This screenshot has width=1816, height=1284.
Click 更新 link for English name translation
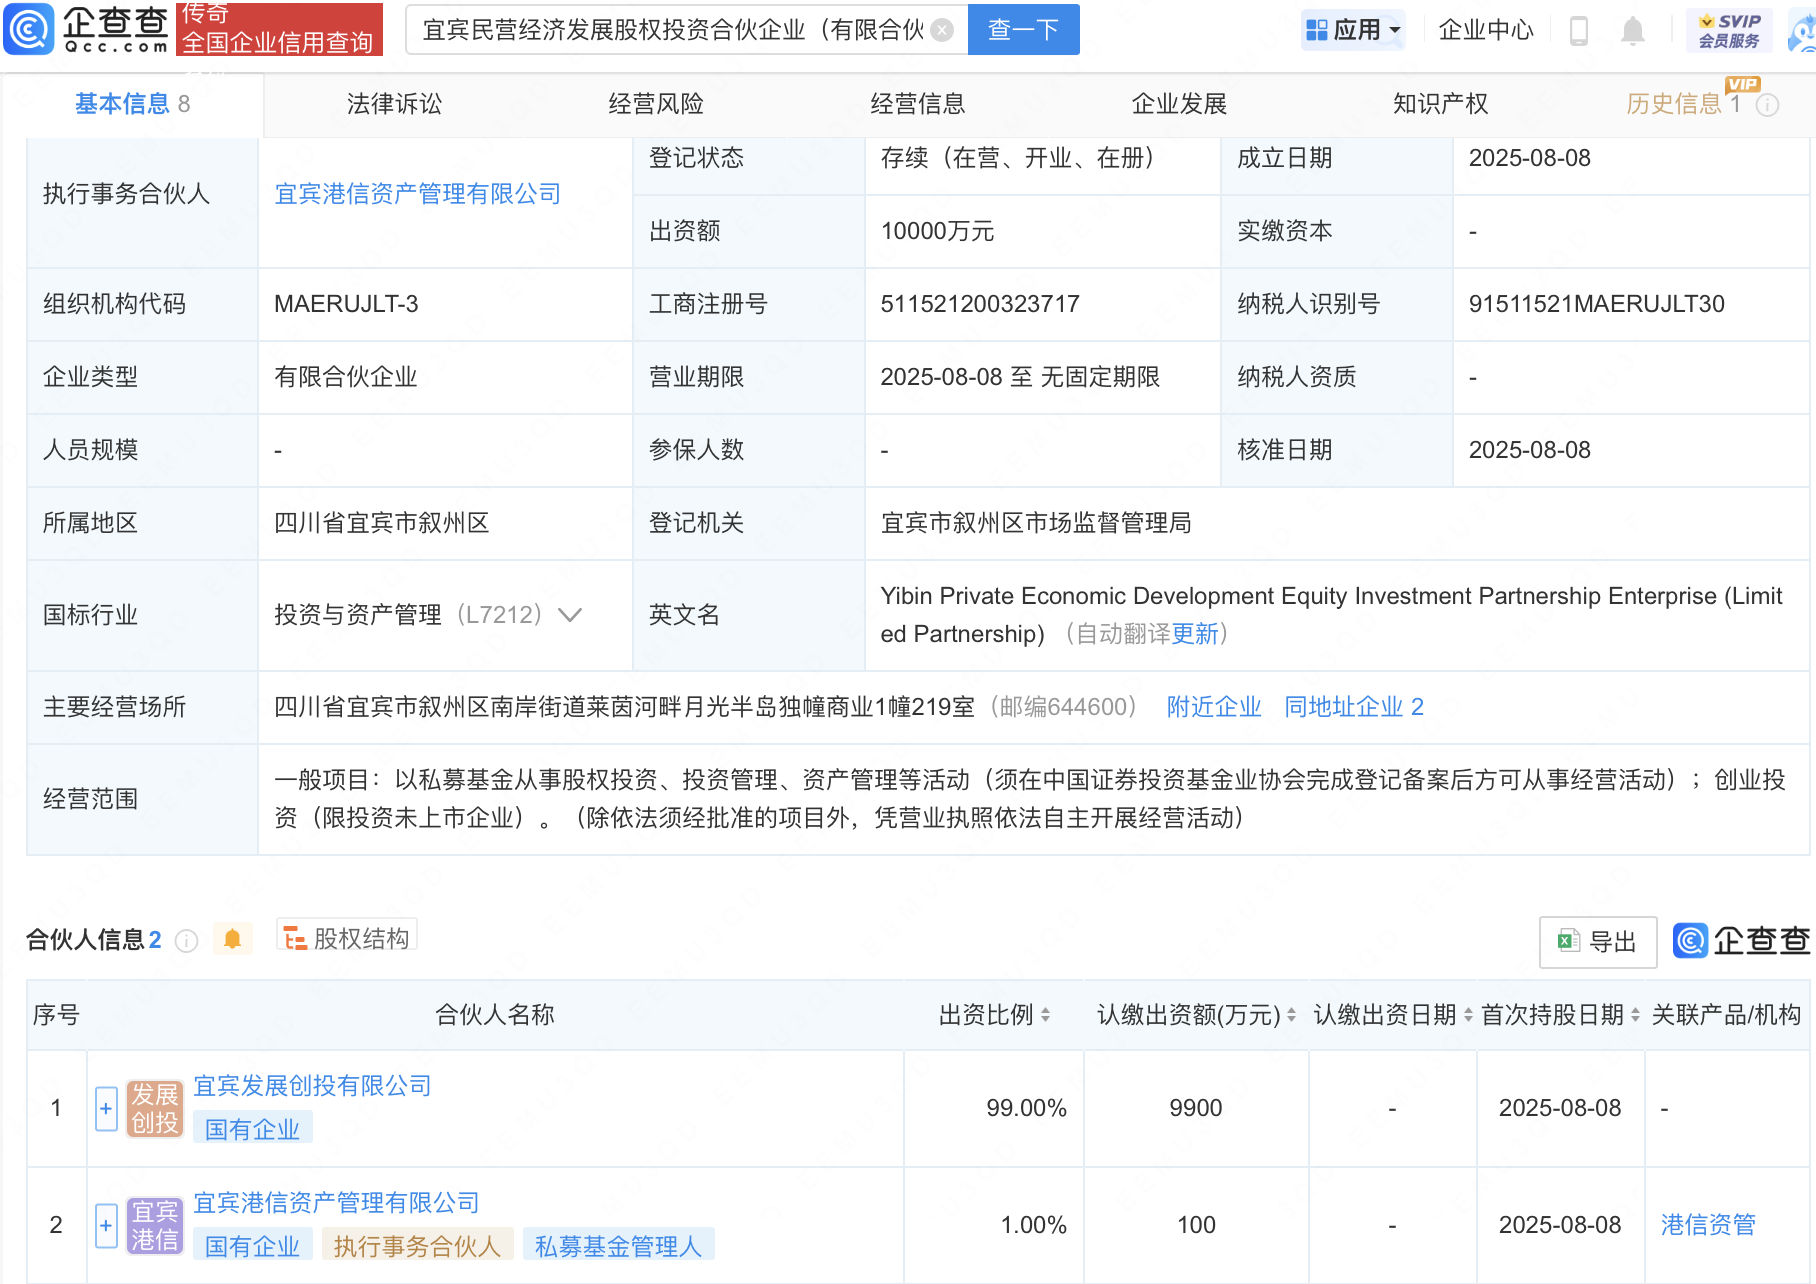tap(1195, 634)
